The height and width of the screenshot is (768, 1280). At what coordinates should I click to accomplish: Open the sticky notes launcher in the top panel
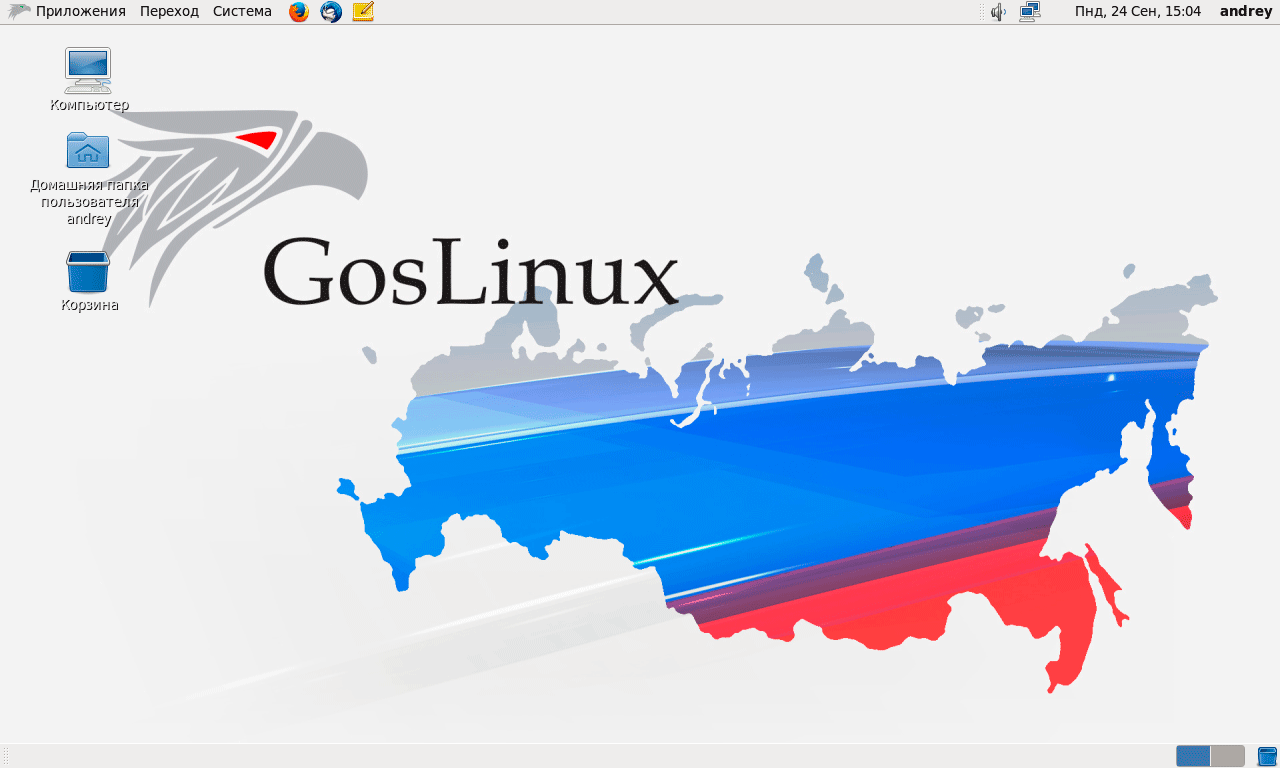click(363, 12)
